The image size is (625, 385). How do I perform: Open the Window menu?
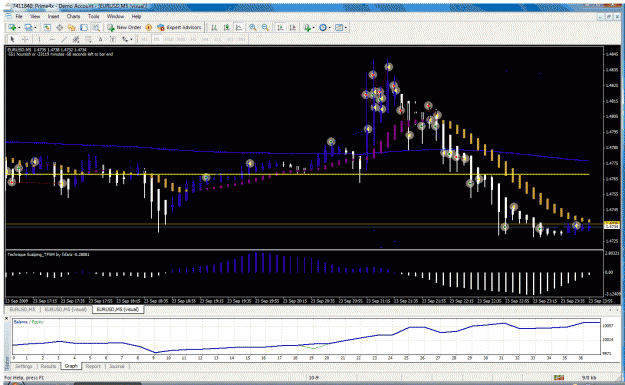point(116,16)
